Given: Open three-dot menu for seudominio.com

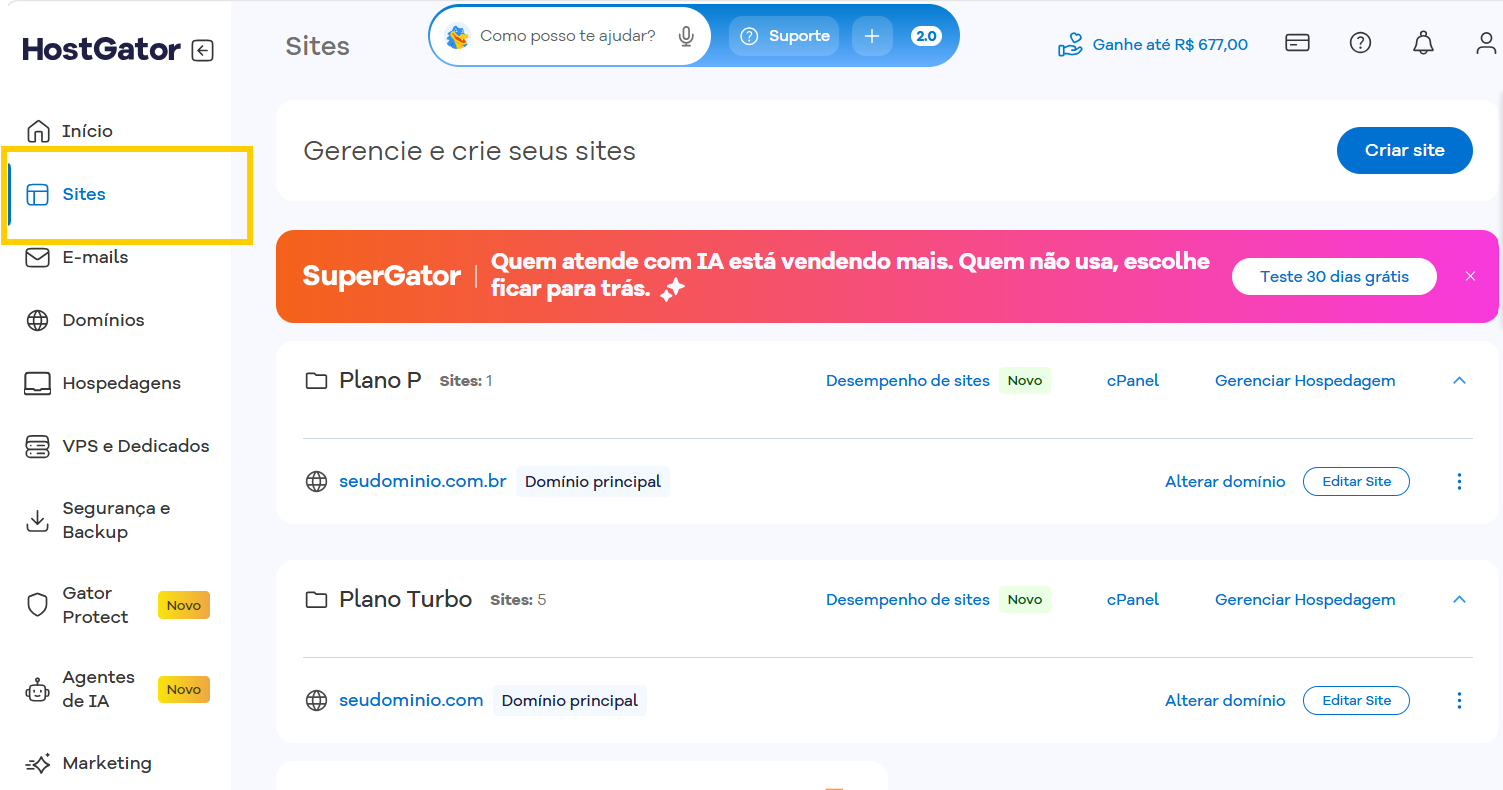Looking at the screenshot, I should [x=1459, y=700].
